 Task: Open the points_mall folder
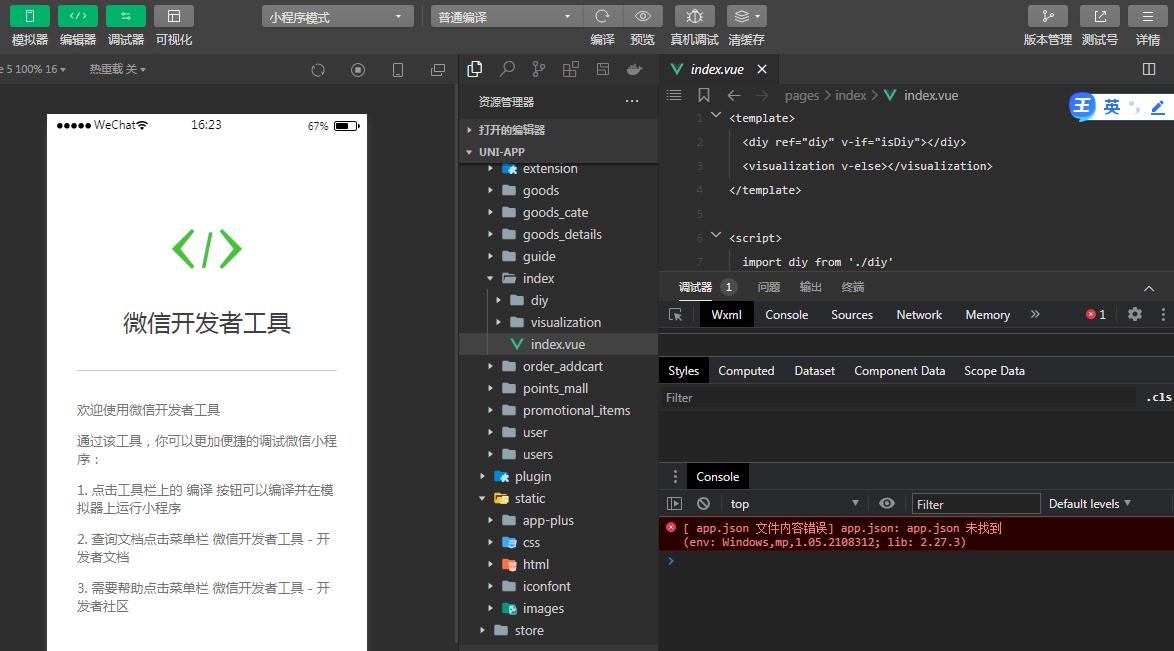pos(559,388)
